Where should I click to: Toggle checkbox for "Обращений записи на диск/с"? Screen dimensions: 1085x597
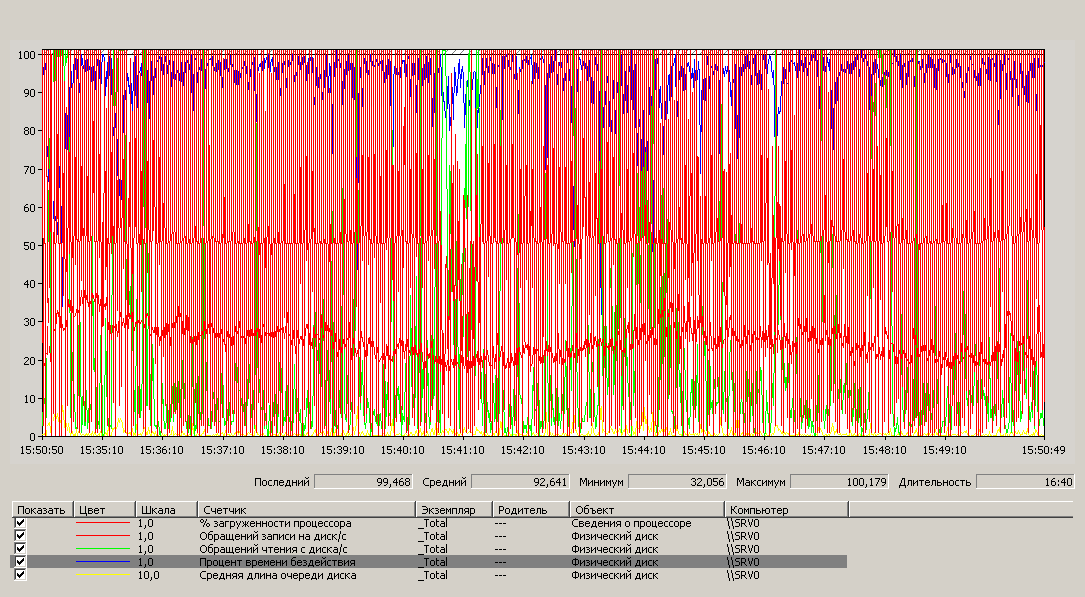(20, 536)
